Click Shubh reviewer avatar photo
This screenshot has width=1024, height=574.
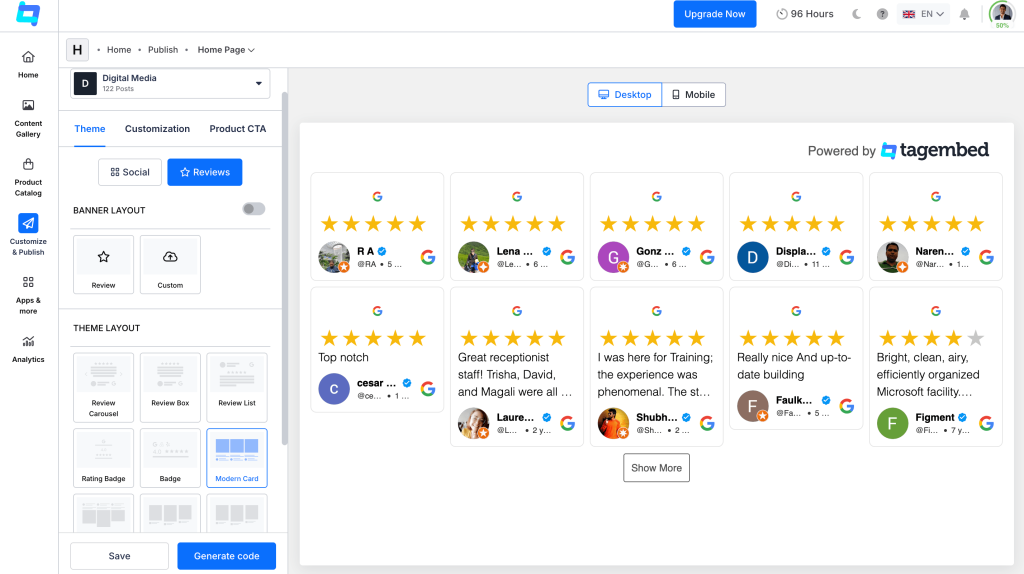[613, 423]
